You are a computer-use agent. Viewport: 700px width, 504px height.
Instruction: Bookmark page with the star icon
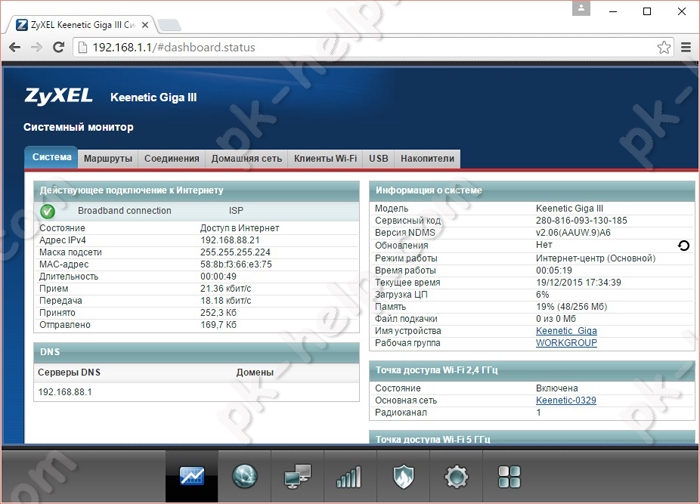(664, 47)
